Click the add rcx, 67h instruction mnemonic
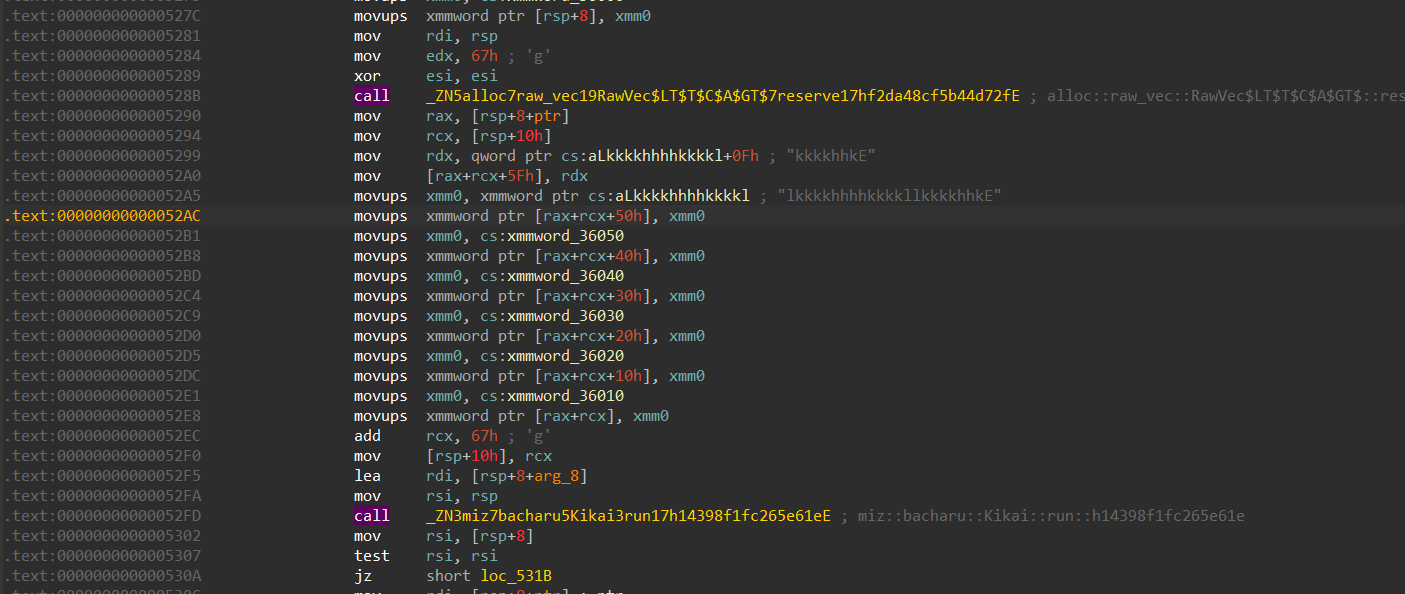This screenshot has width=1405, height=594. click(366, 436)
